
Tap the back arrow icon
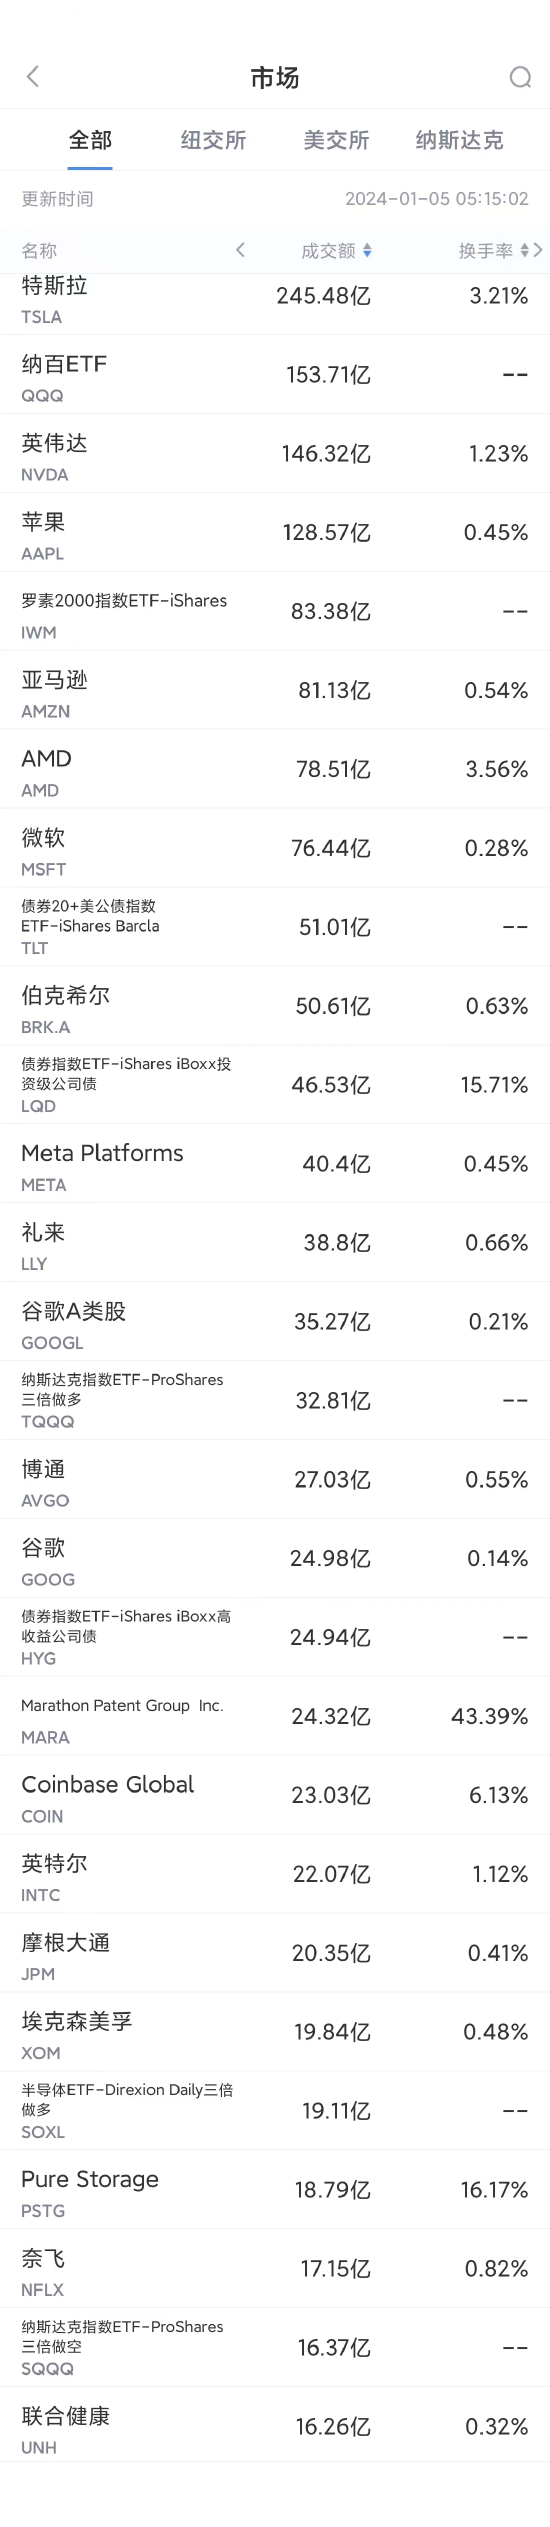pyautogui.click(x=33, y=77)
